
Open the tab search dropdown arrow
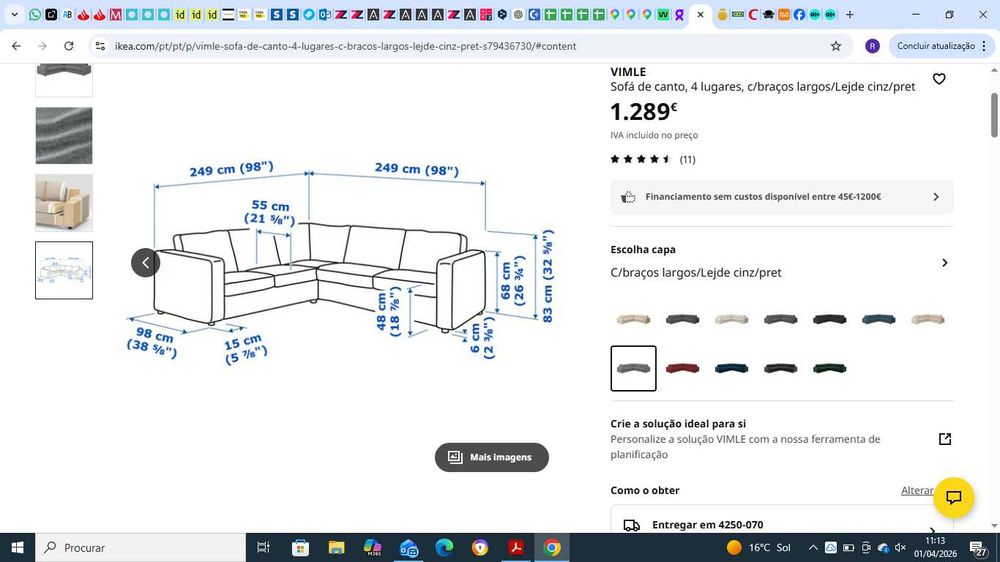pos(14,14)
